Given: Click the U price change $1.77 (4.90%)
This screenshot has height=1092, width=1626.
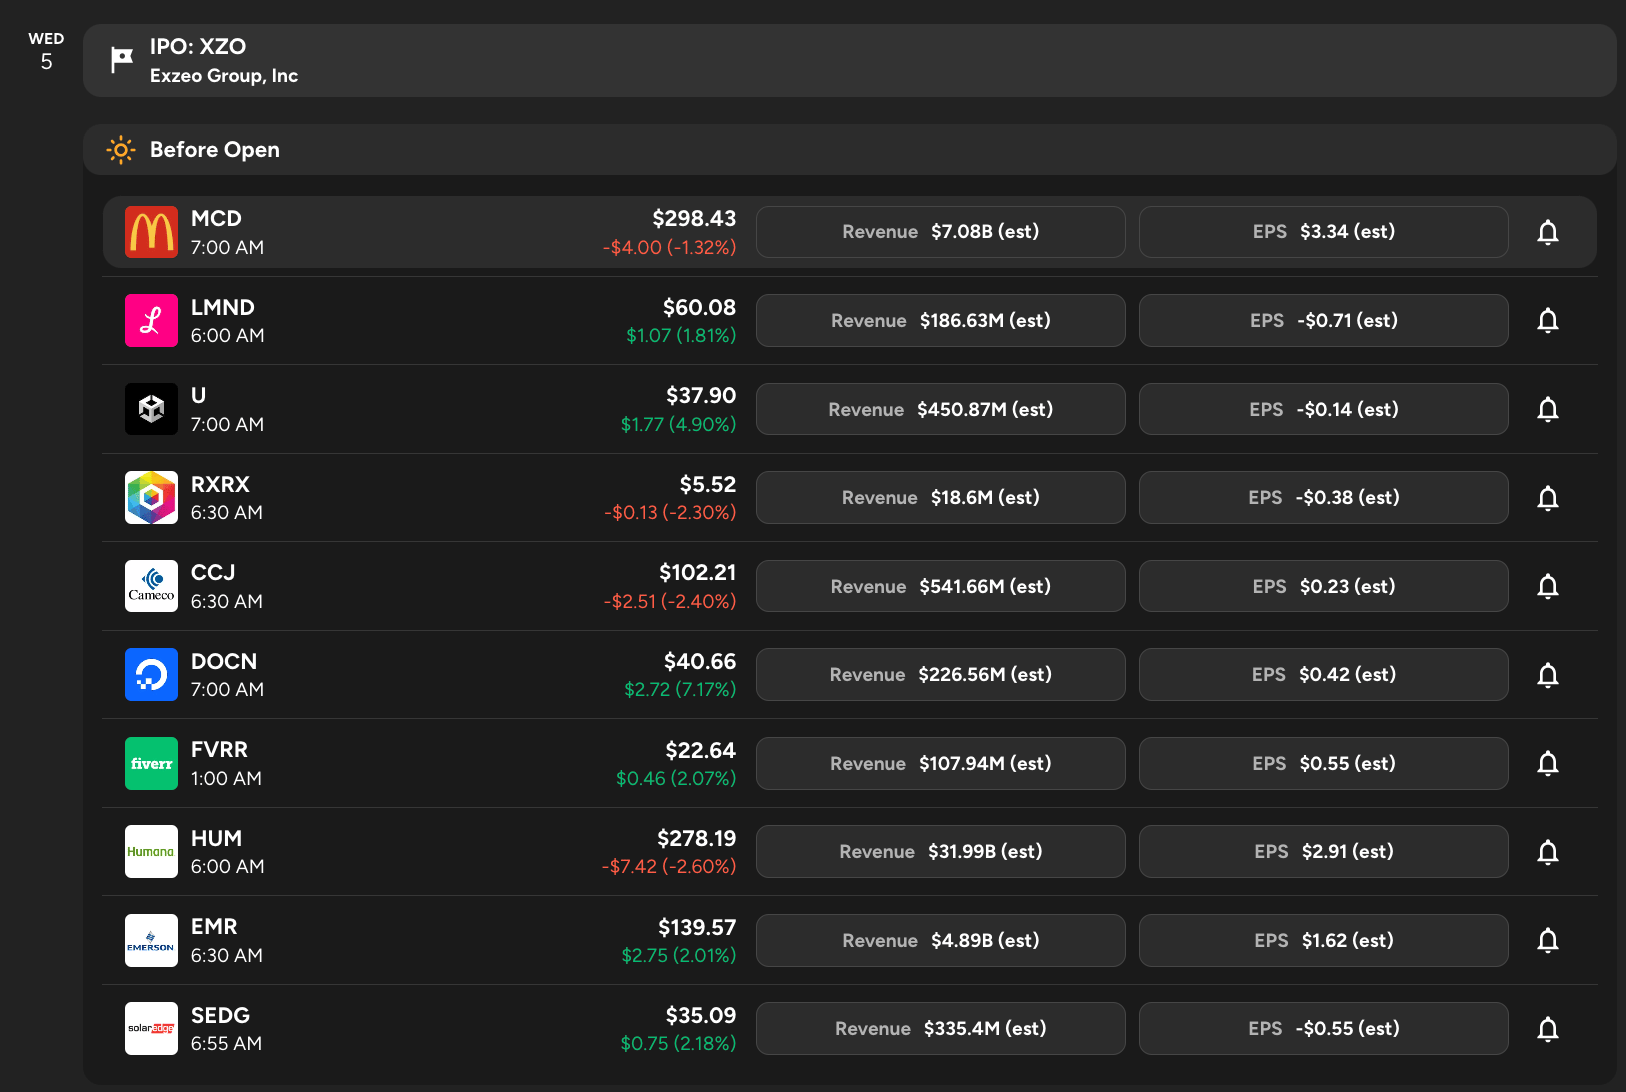Looking at the screenshot, I should [678, 424].
